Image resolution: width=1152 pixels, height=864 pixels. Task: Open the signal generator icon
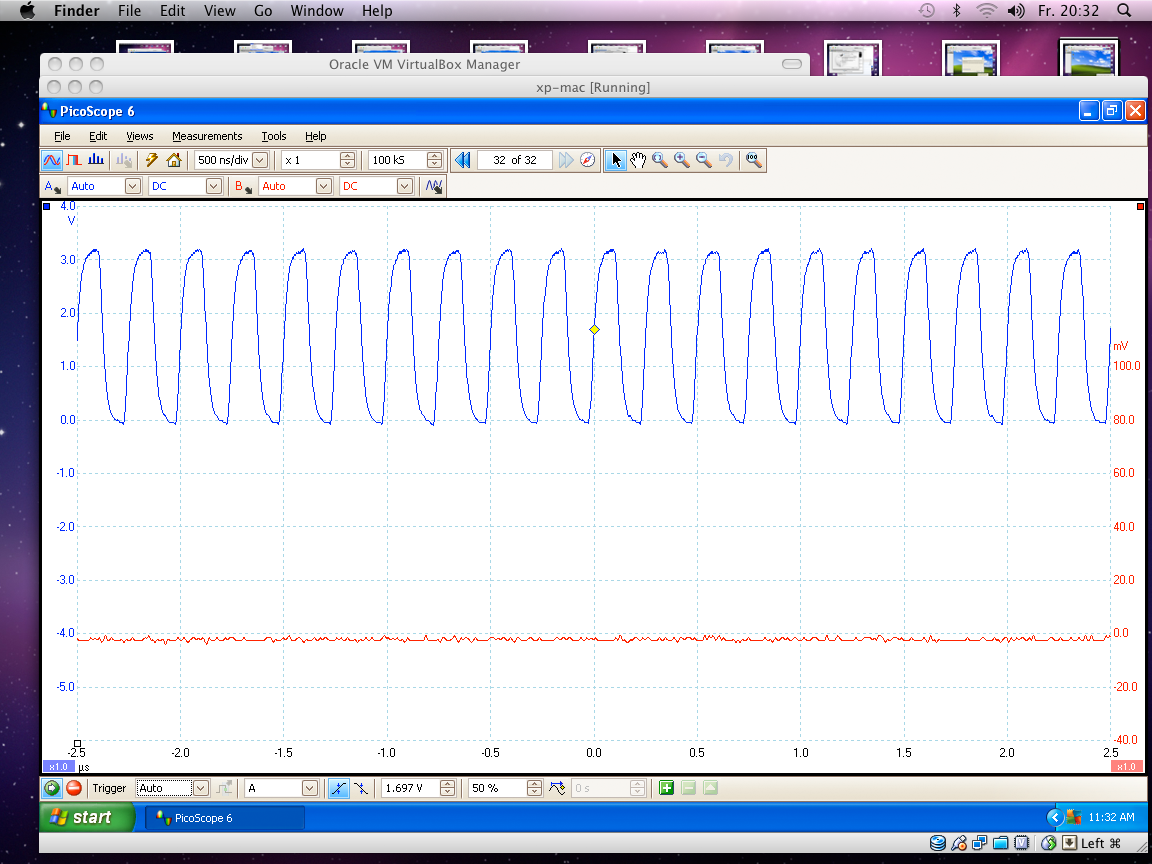point(434,185)
